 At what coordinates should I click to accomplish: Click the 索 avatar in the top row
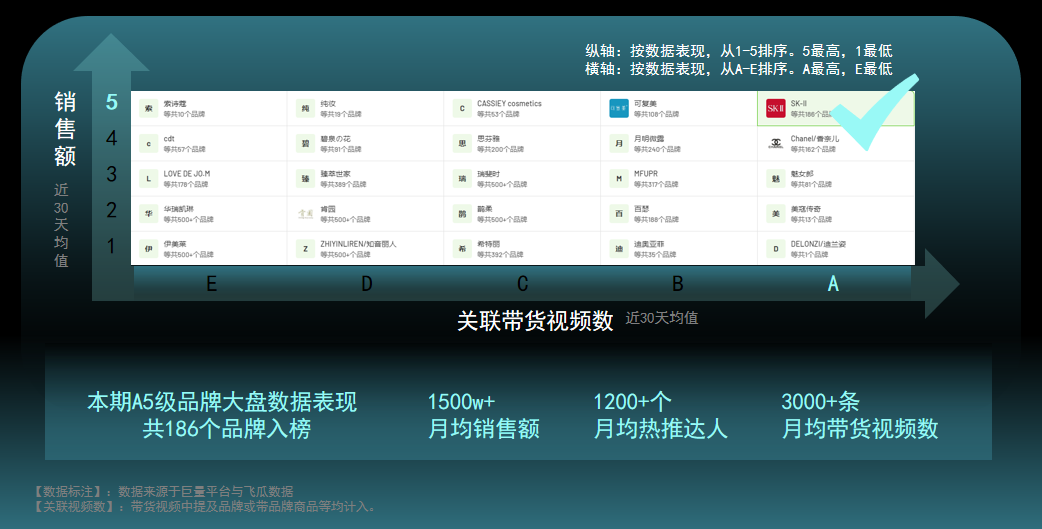pyautogui.click(x=148, y=108)
